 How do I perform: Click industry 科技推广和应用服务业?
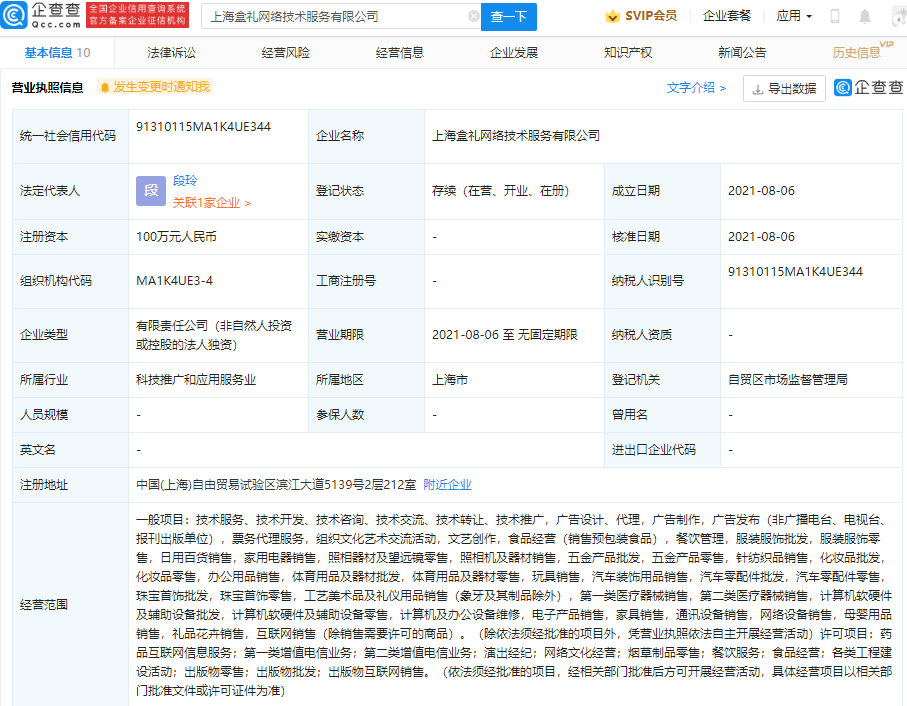196,380
